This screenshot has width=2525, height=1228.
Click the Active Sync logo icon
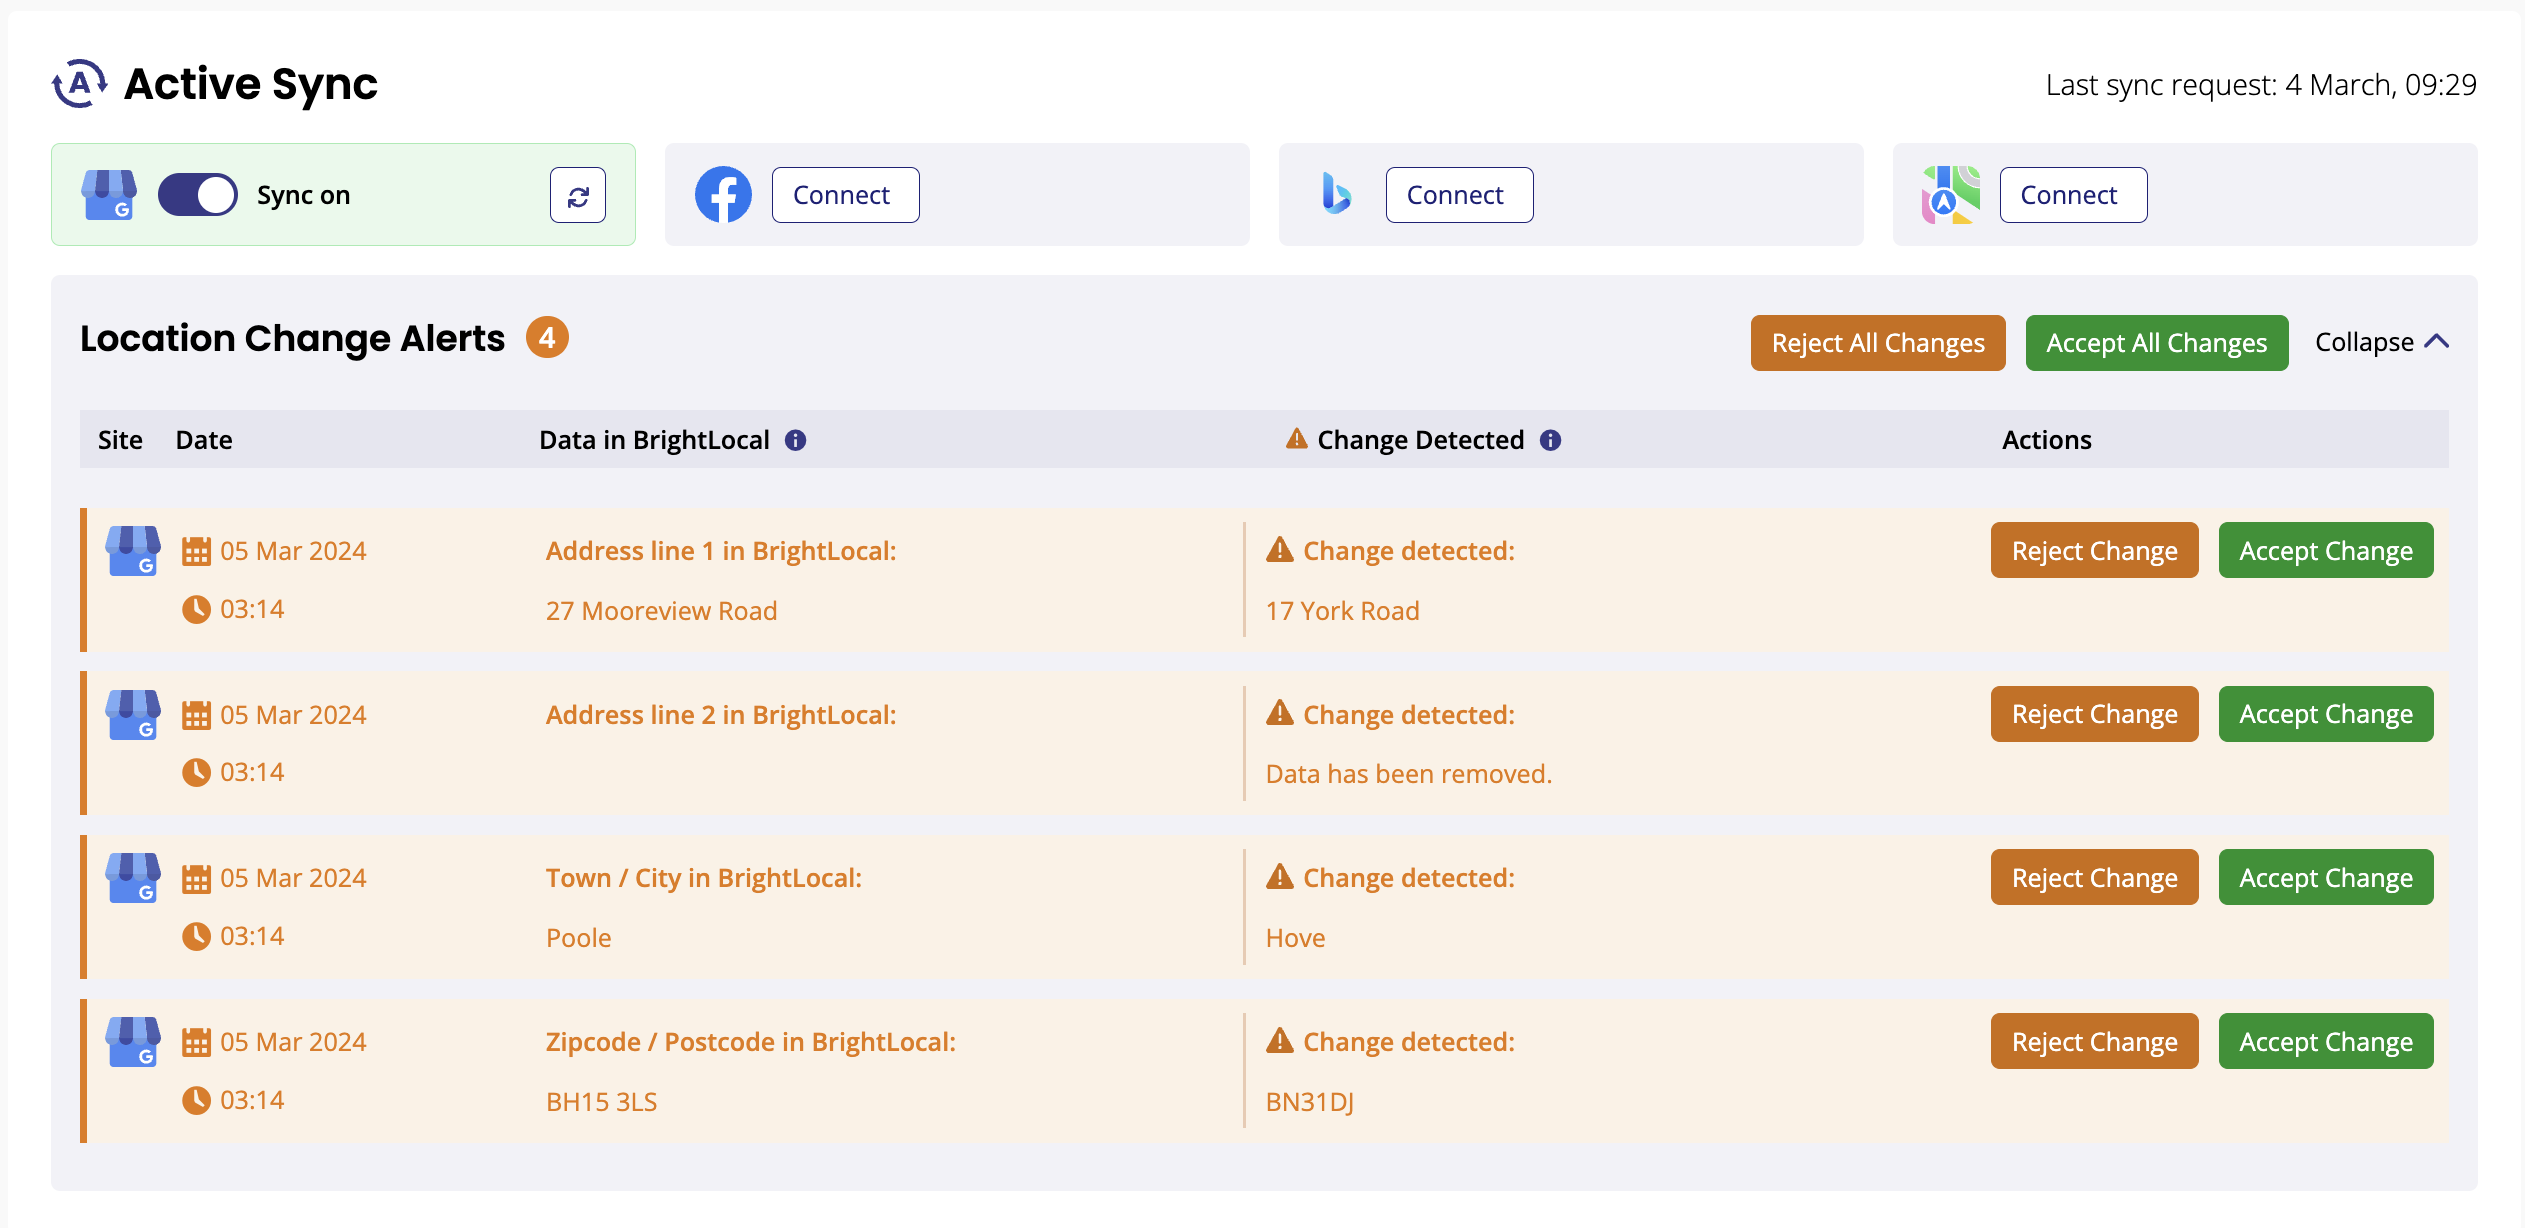tap(79, 84)
